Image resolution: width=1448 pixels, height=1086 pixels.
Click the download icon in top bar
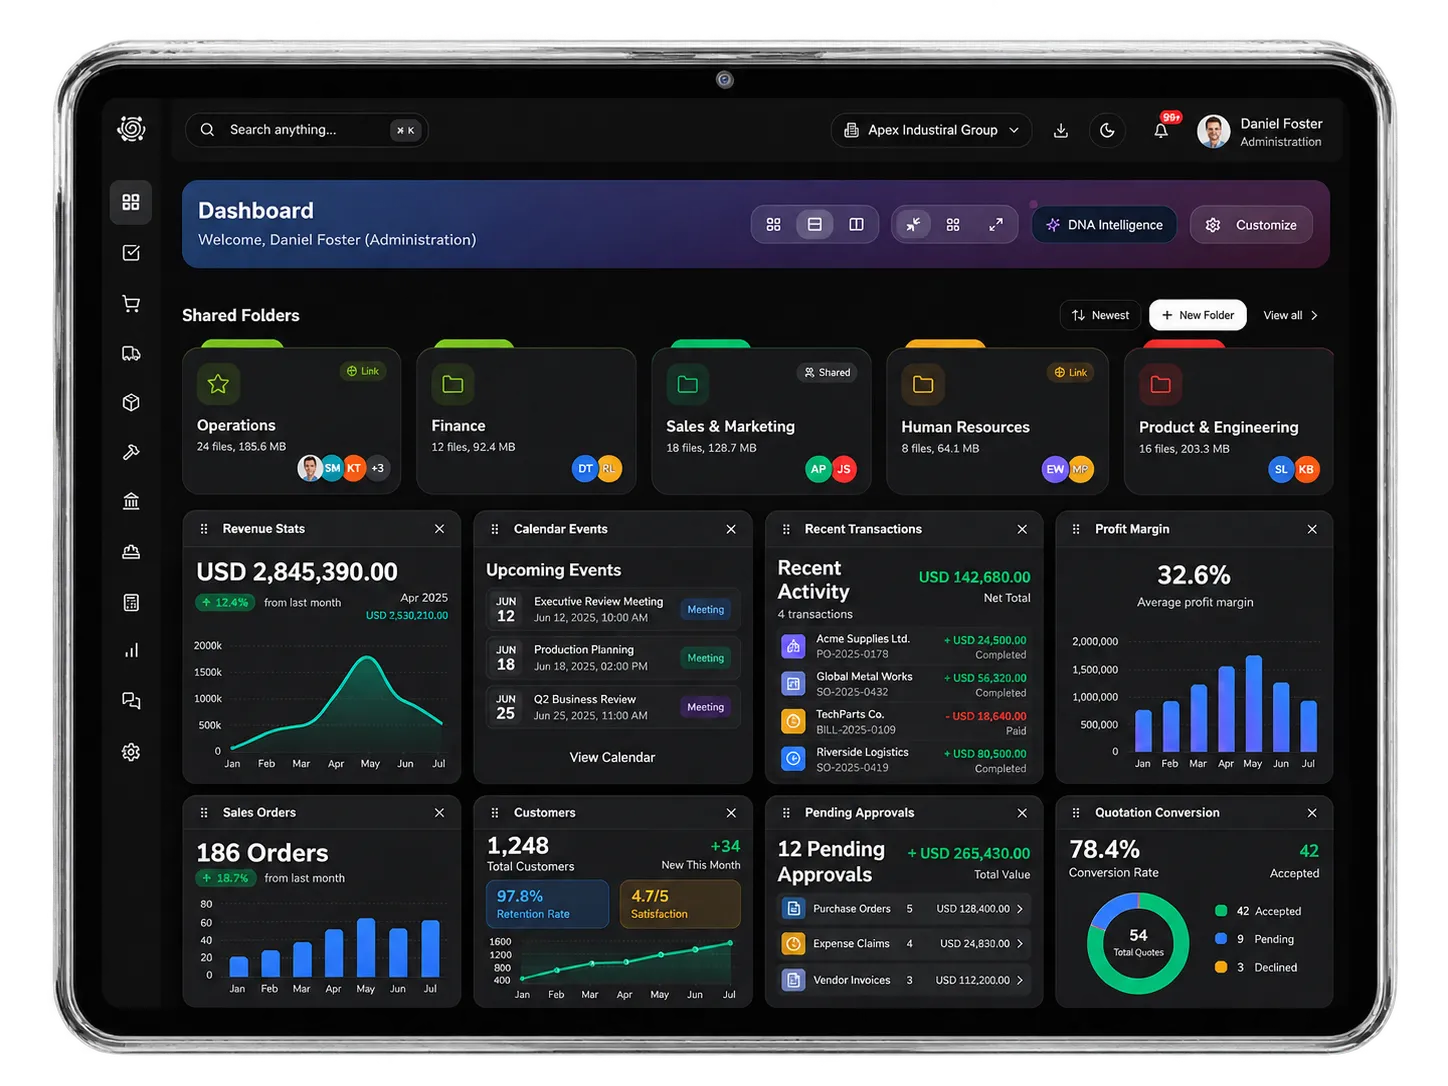(1061, 130)
